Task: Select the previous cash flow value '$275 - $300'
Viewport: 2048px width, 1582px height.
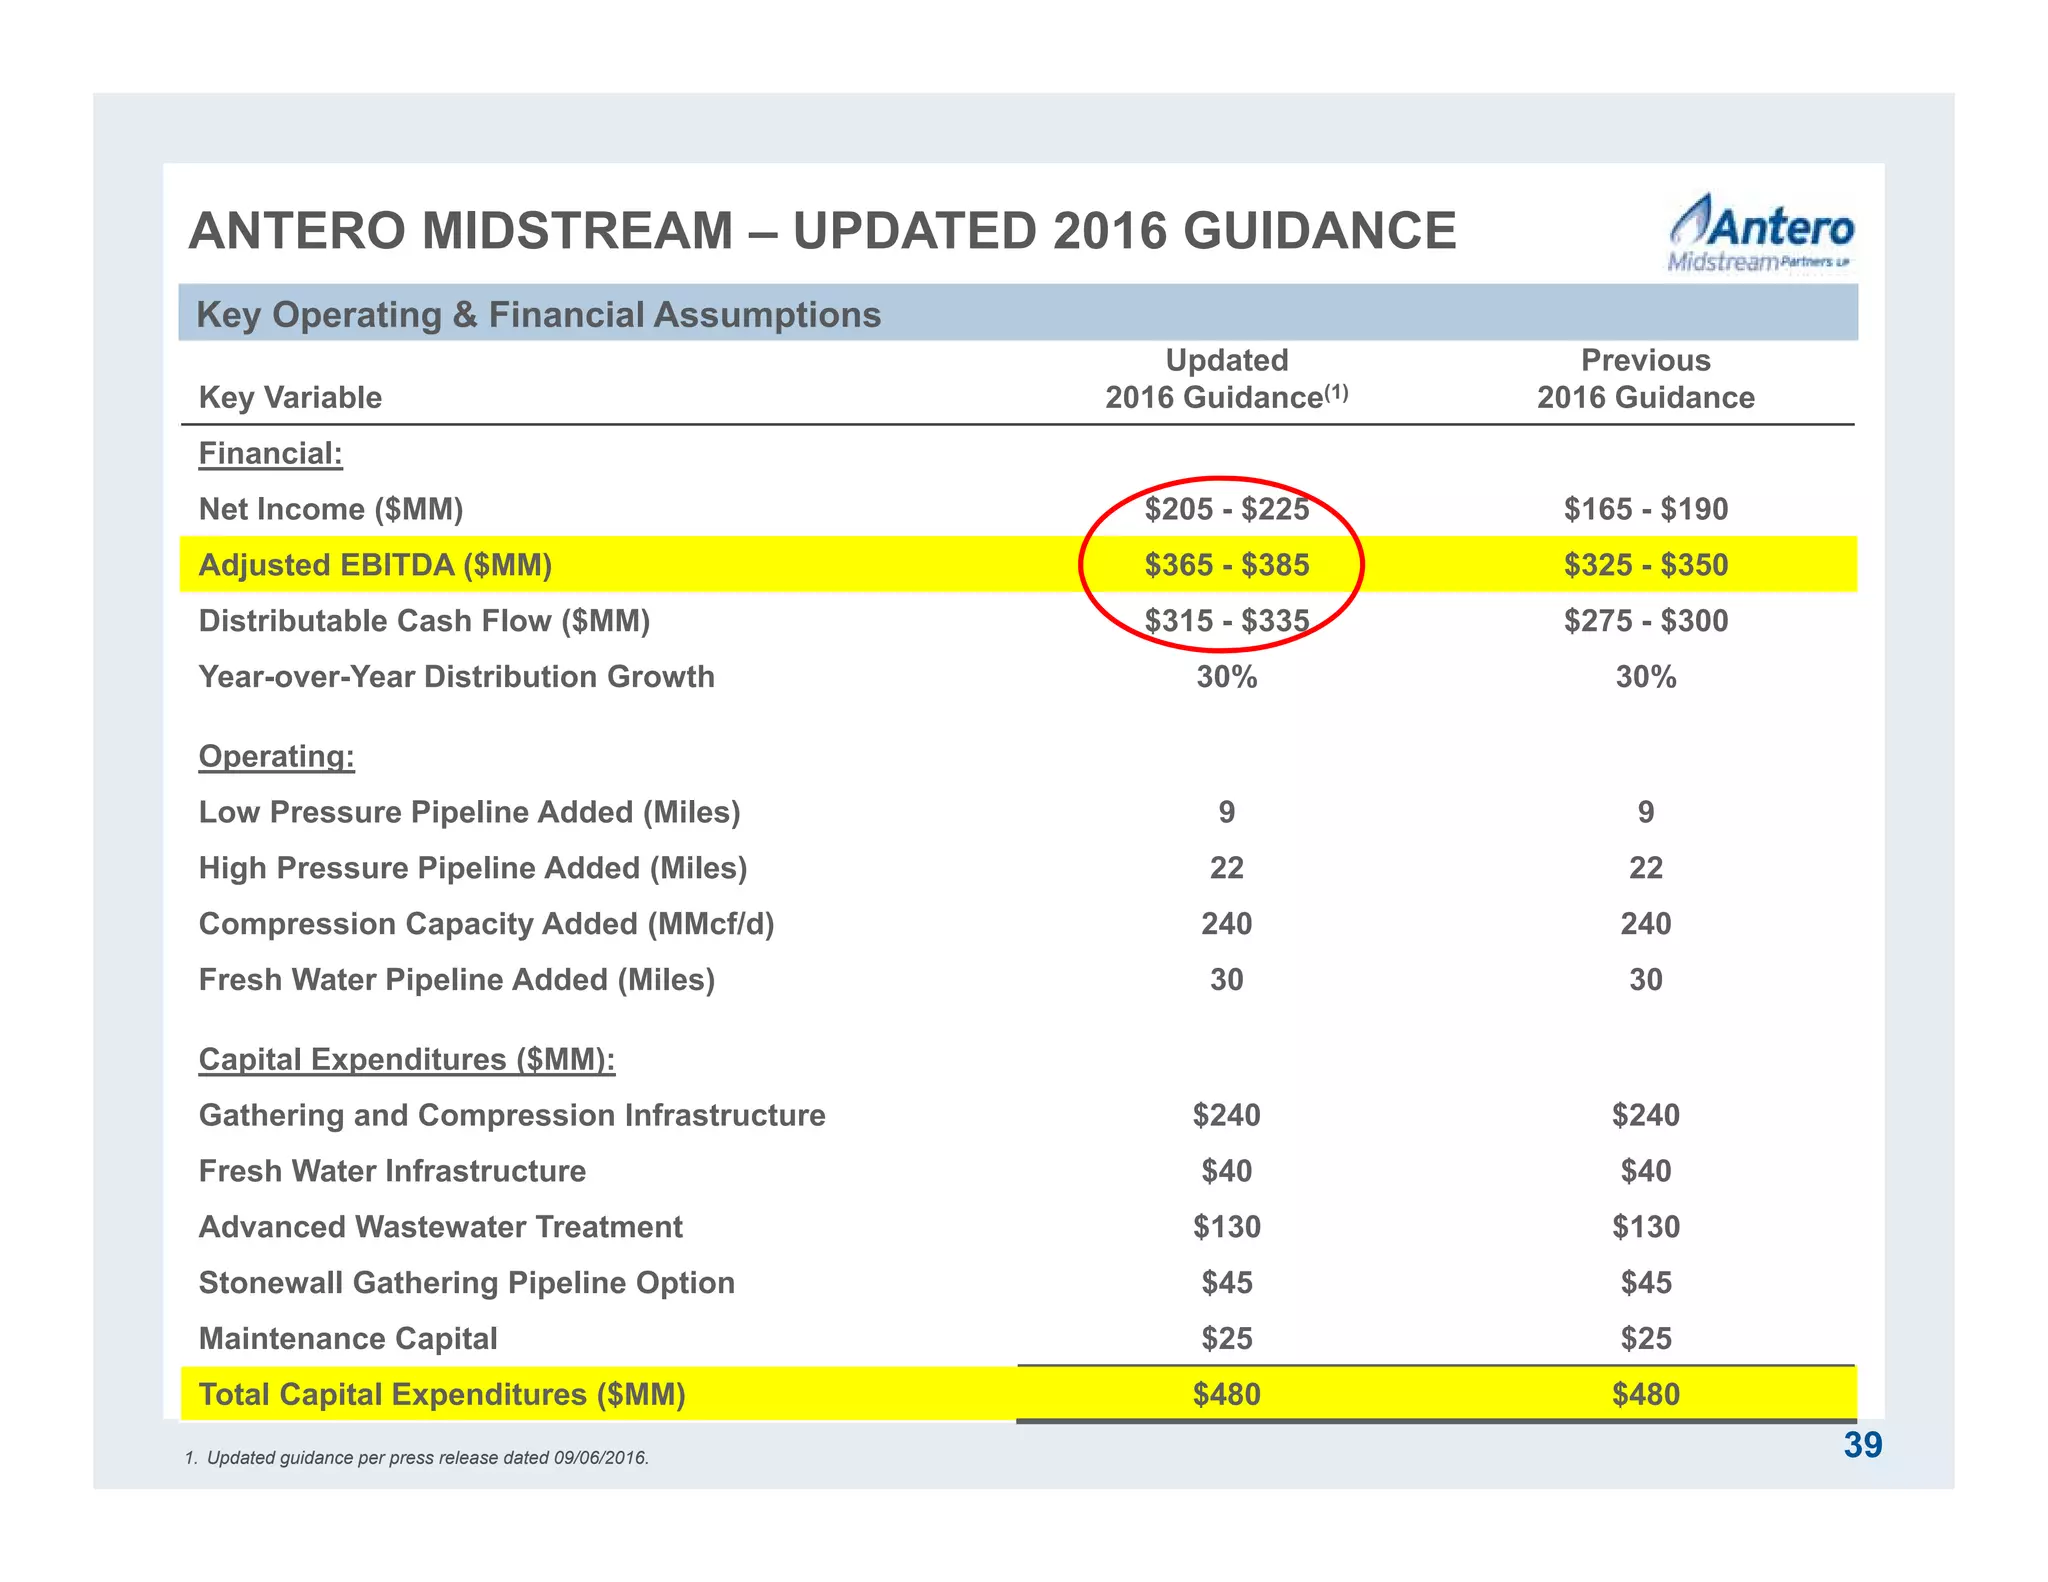Action: click(x=1646, y=621)
